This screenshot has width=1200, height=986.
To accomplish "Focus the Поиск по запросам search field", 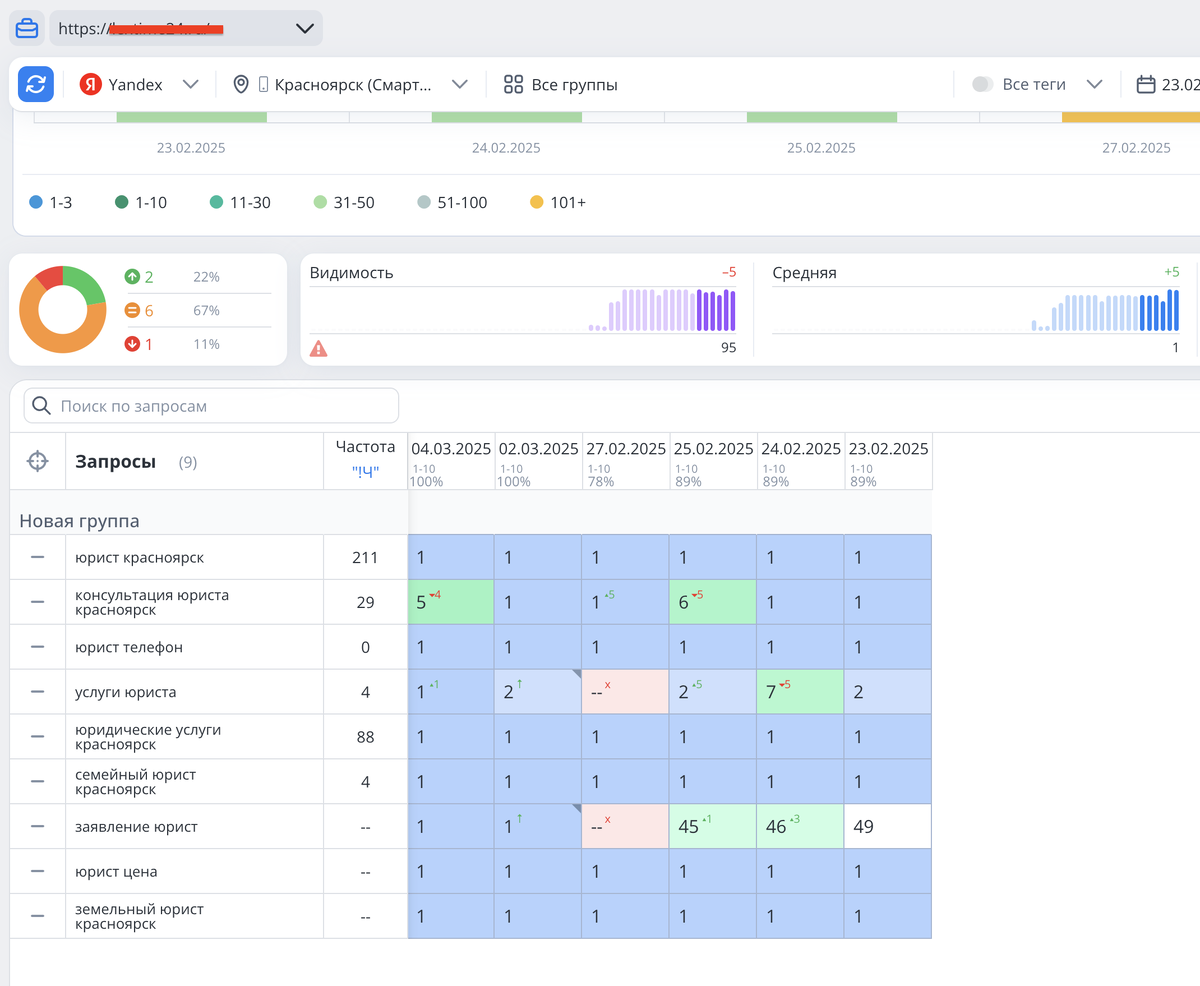I will coord(211,406).
